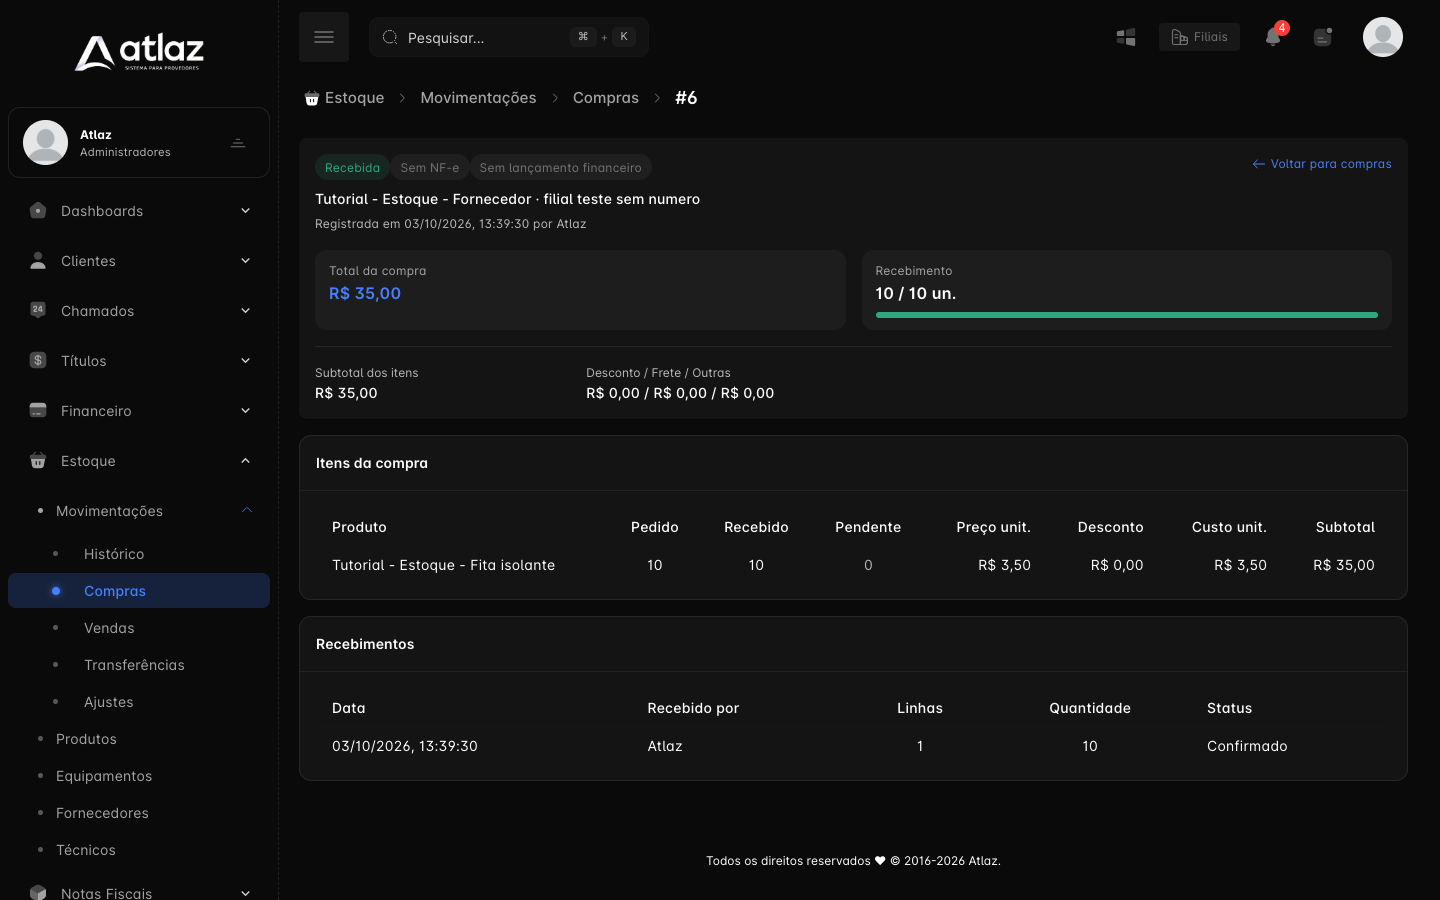
Task: Focus the Pesquisar search field
Action: 509,37
